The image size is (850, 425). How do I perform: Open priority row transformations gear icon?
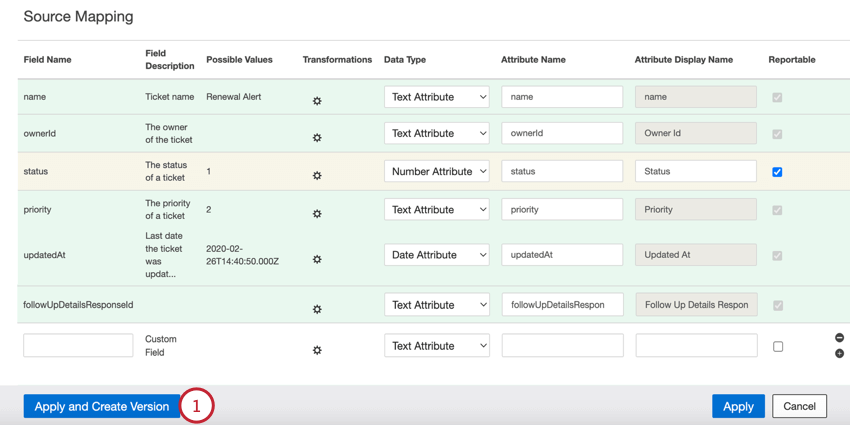317,213
